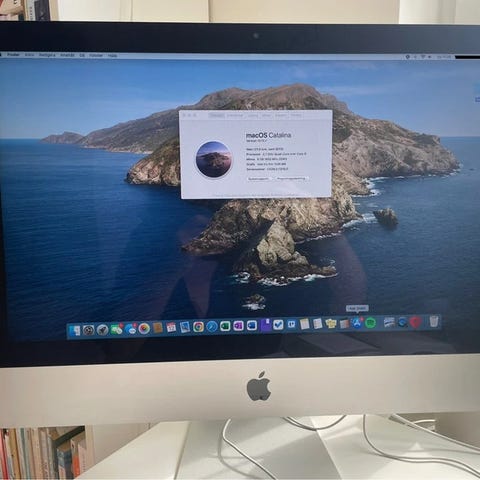Open App Store from the dock
Screen dimensions: 480x480
click(x=357, y=323)
